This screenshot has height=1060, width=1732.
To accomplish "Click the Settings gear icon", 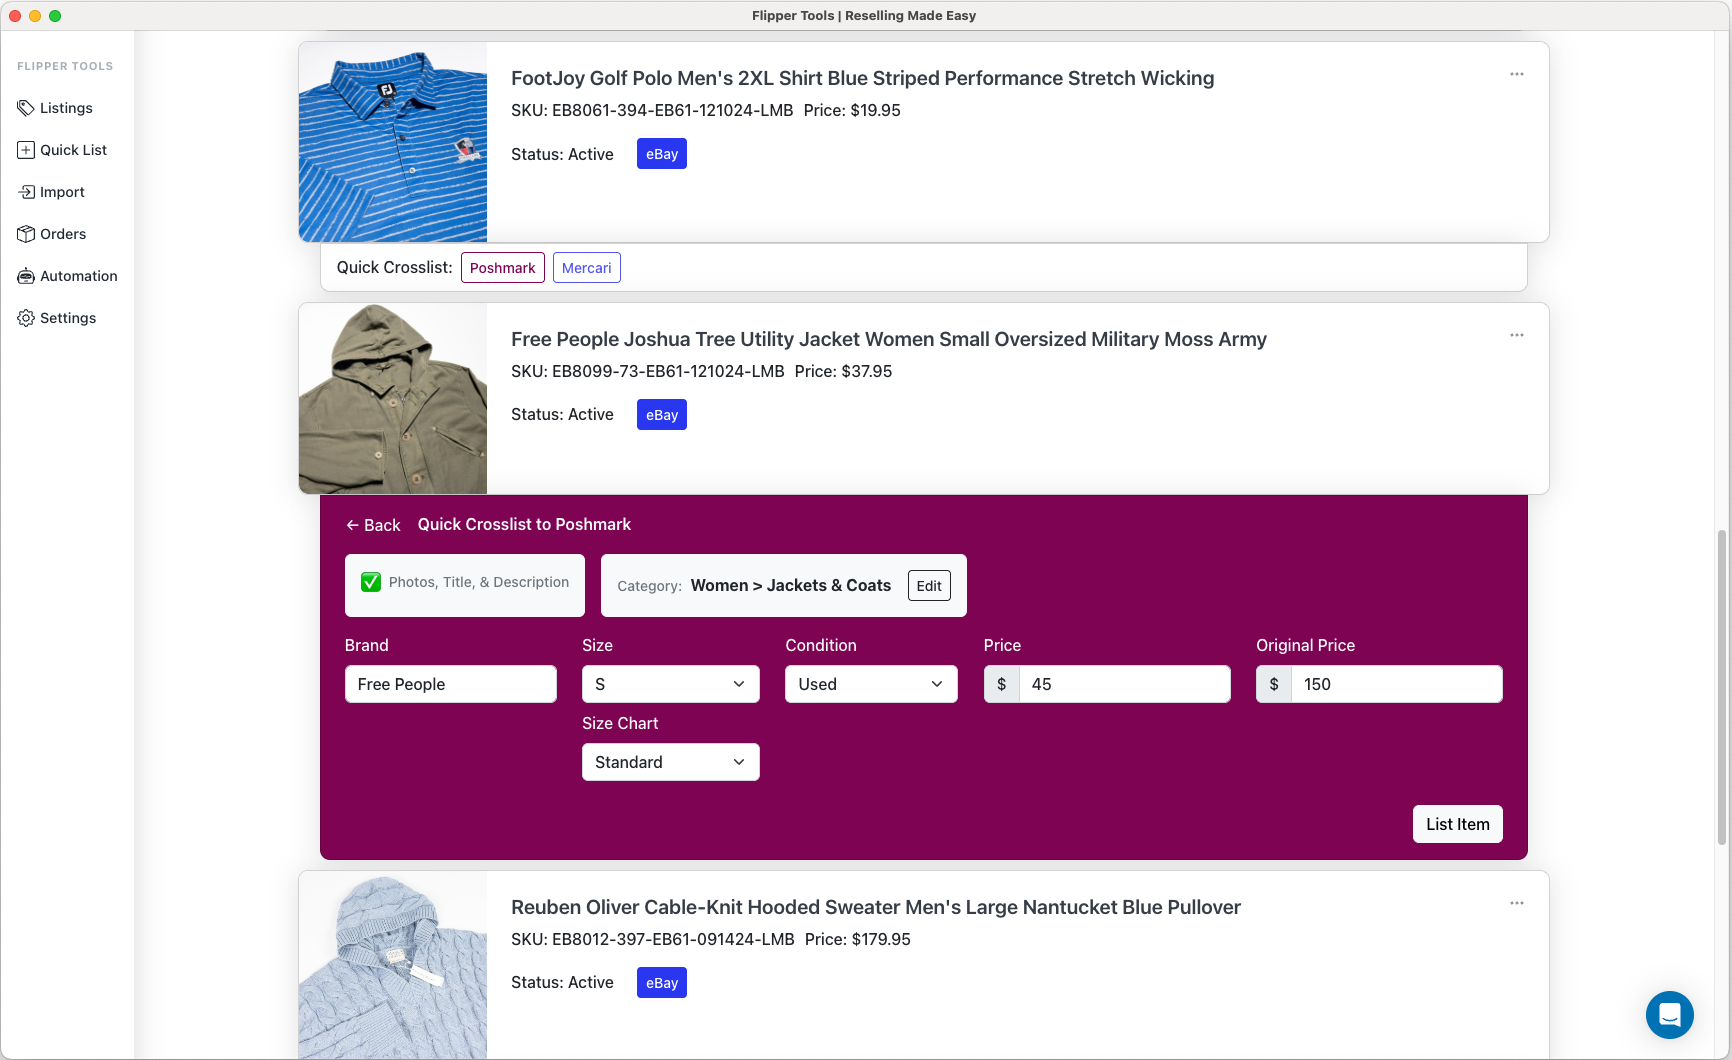I will (x=26, y=318).
